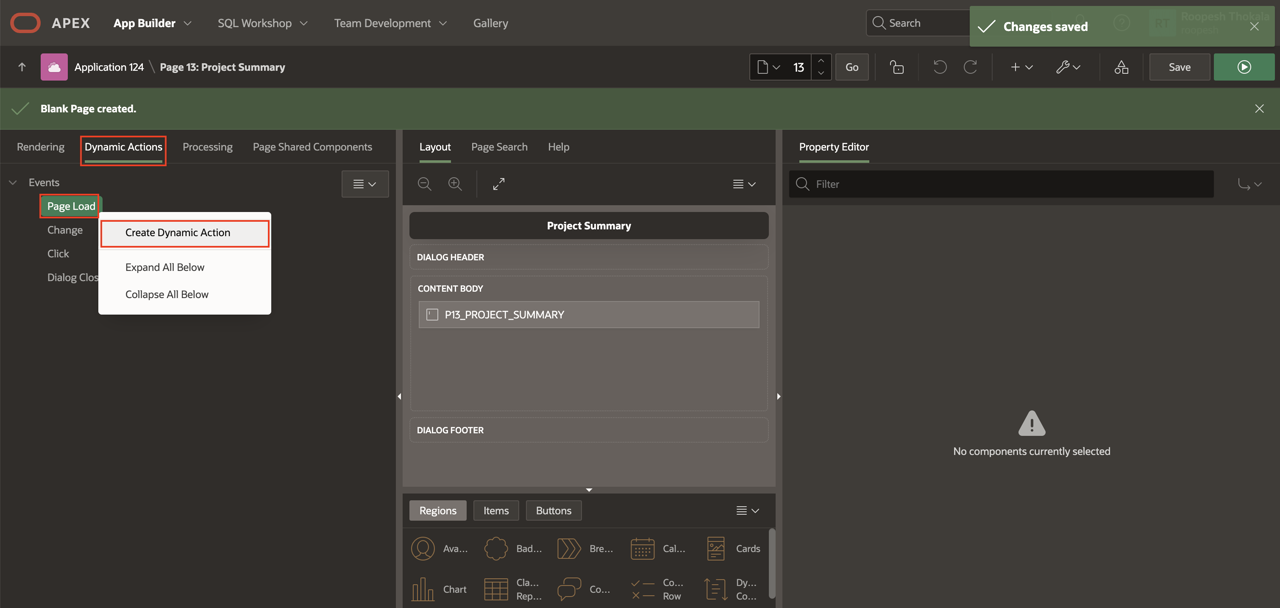
Task: Click the Undo arrow icon
Action: tap(939, 67)
